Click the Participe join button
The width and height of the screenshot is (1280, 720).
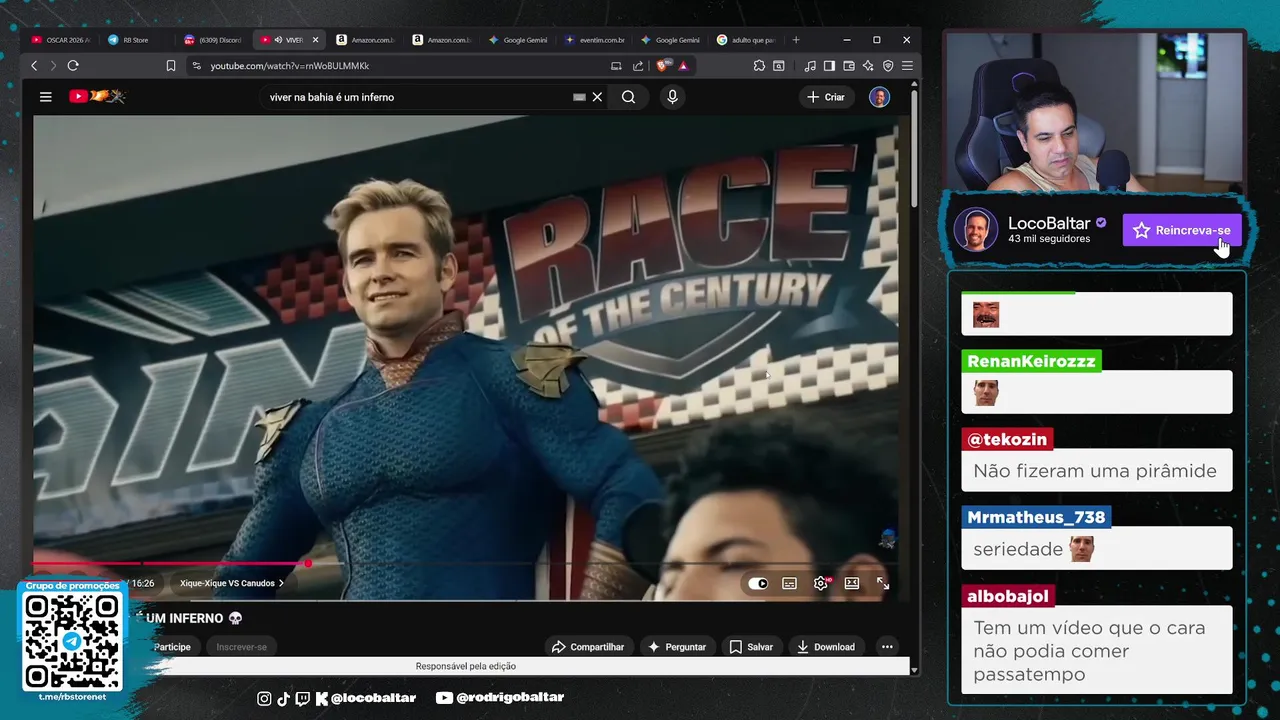172,647
